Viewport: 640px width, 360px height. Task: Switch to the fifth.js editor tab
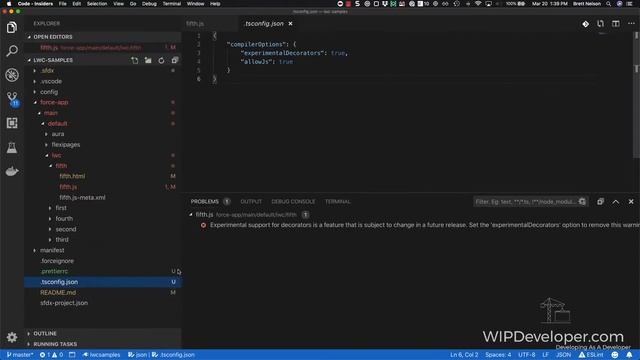[x=195, y=24]
